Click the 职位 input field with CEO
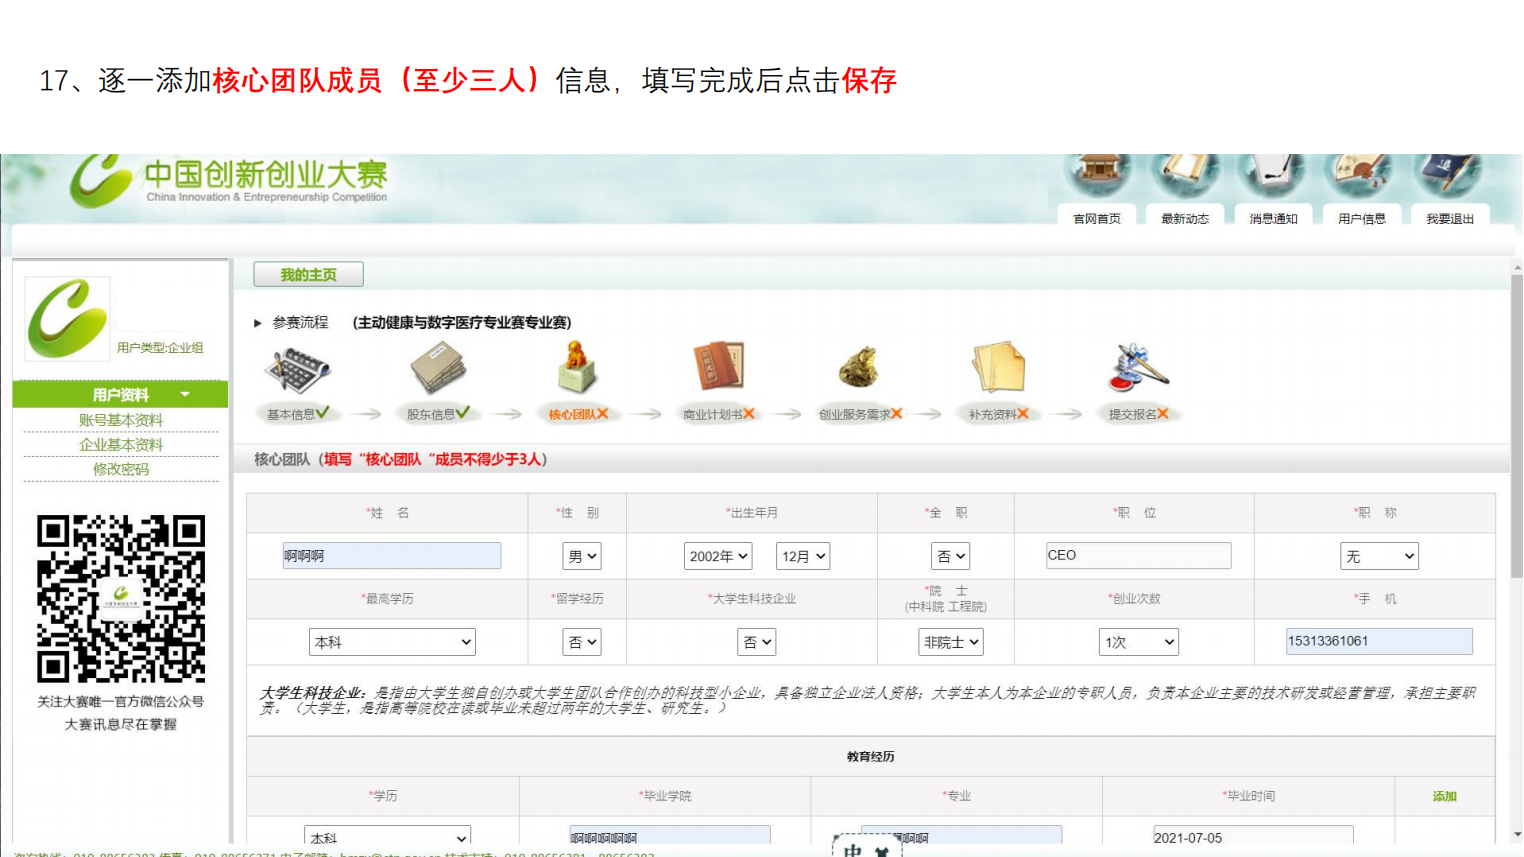 [1138, 555]
